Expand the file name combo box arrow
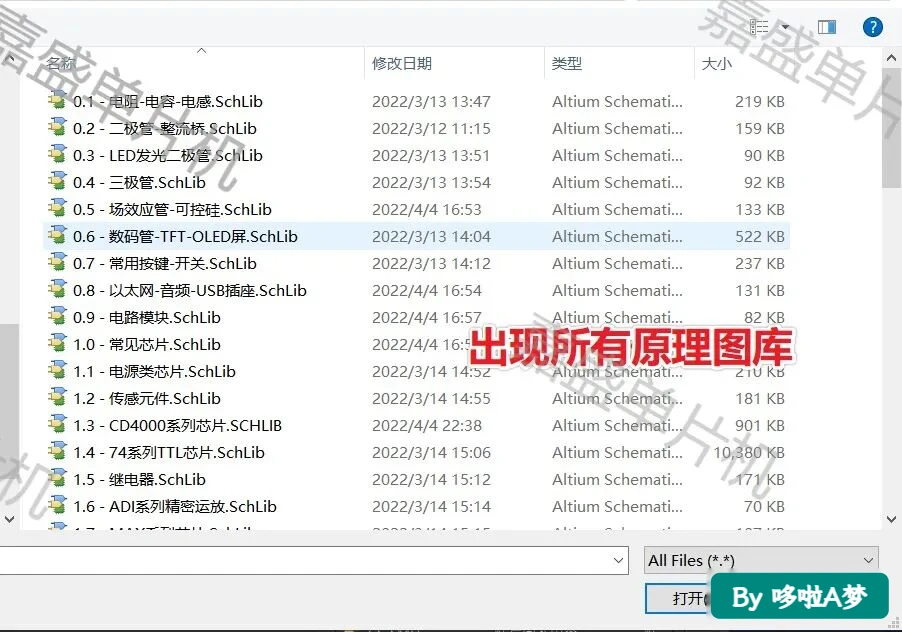 pyautogui.click(x=618, y=560)
